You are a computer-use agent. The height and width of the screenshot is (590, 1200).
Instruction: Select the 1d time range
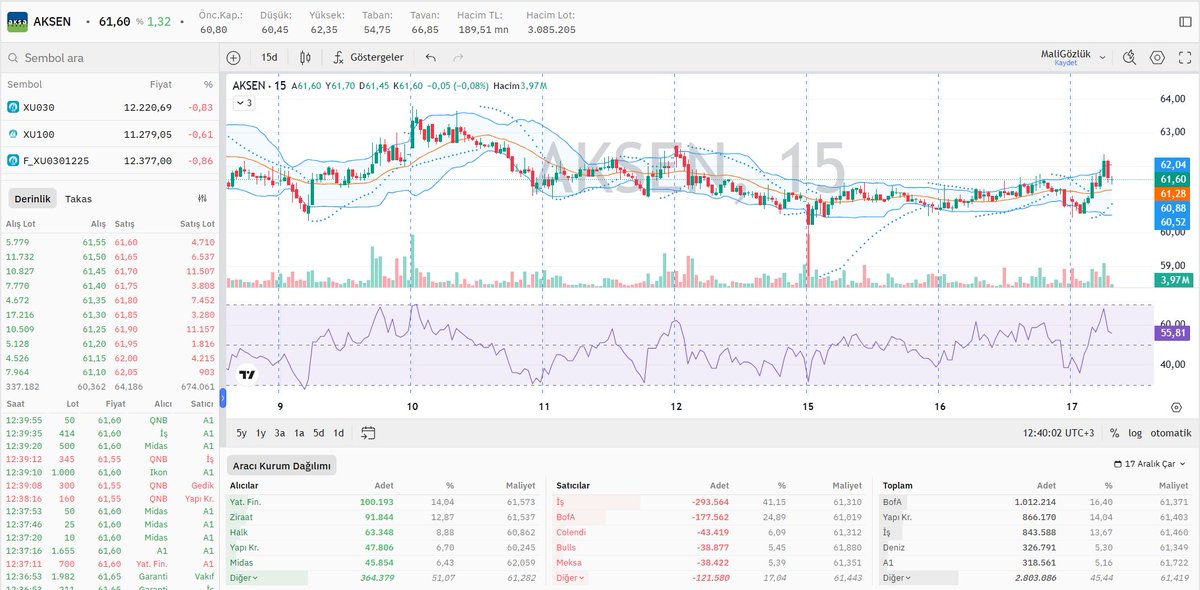coord(338,433)
